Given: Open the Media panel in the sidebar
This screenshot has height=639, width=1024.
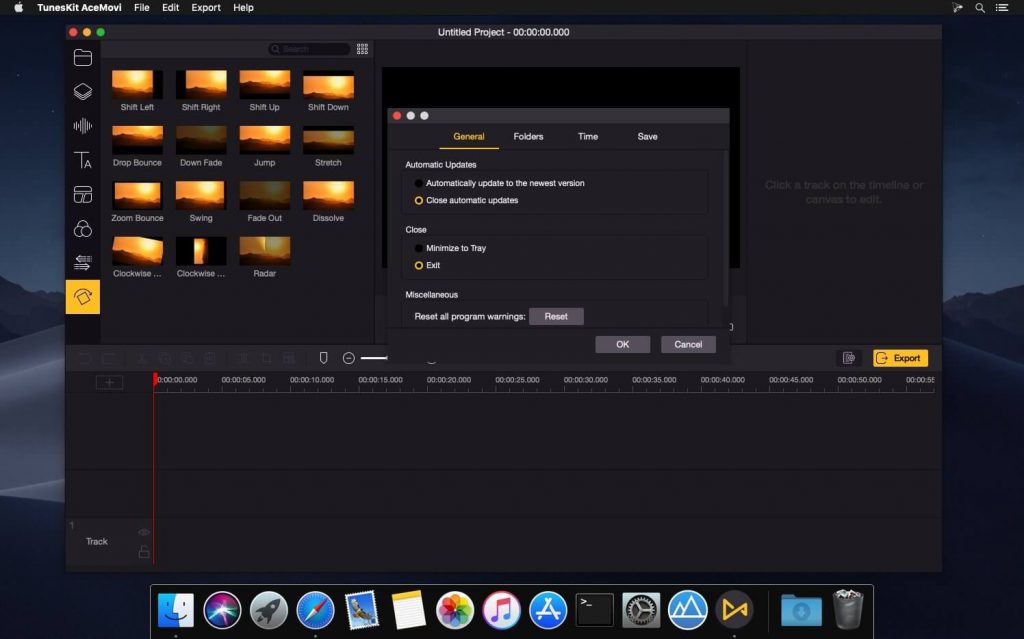Looking at the screenshot, I should click(x=83, y=57).
